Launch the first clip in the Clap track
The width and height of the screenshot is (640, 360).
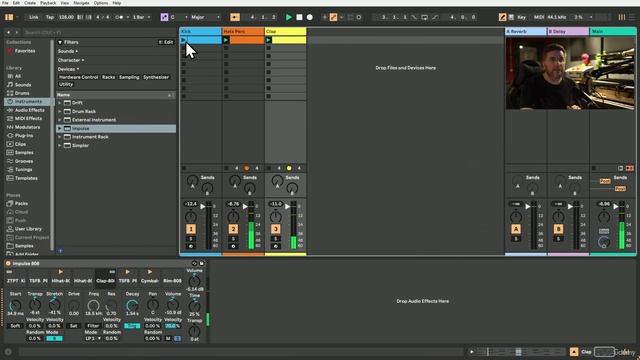coord(268,40)
